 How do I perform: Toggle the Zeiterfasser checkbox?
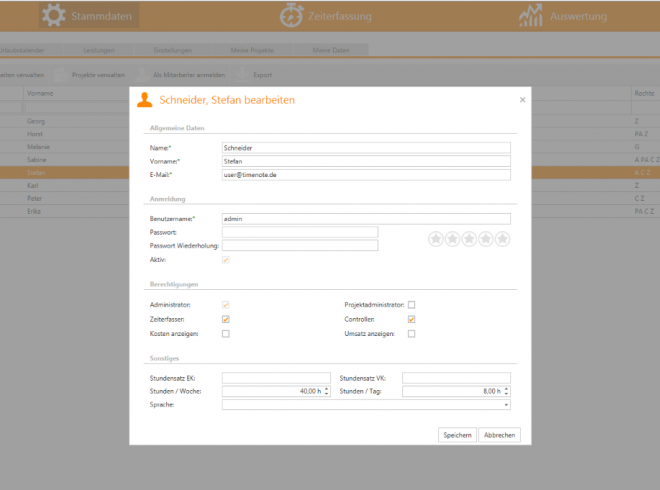226,319
